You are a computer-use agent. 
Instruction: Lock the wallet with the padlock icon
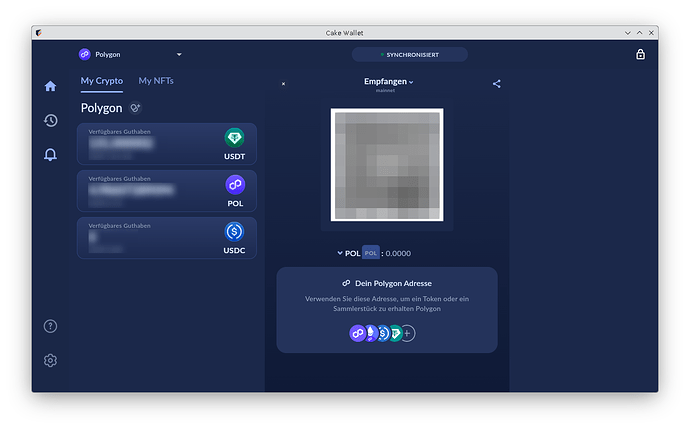[x=640, y=54]
